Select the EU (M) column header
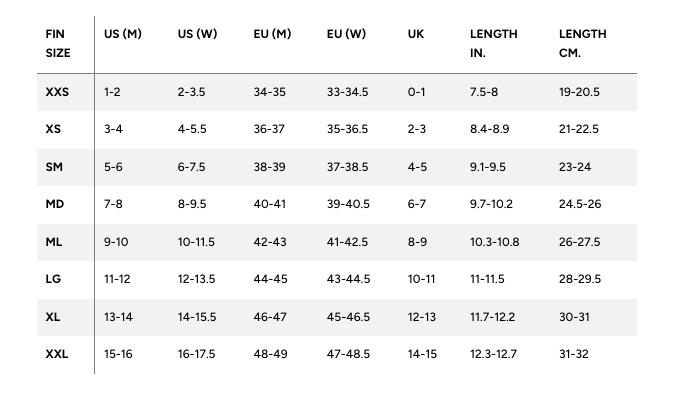Viewport: 675px width, 404px height. point(272,34)
